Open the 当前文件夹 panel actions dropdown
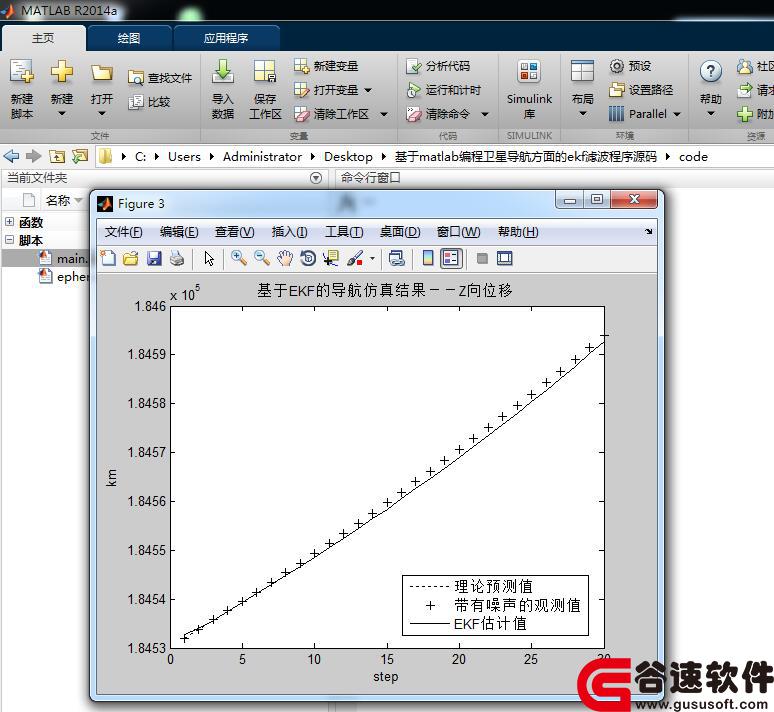Screen dimensions: 774x712 pos(316,178)
